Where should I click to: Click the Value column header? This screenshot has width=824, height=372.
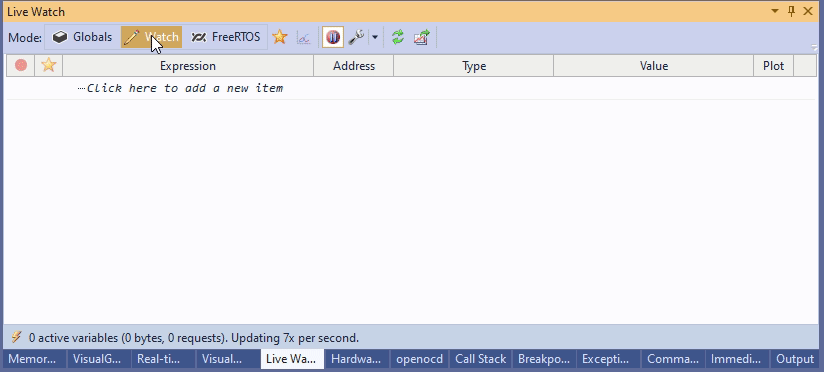(654, 66)
